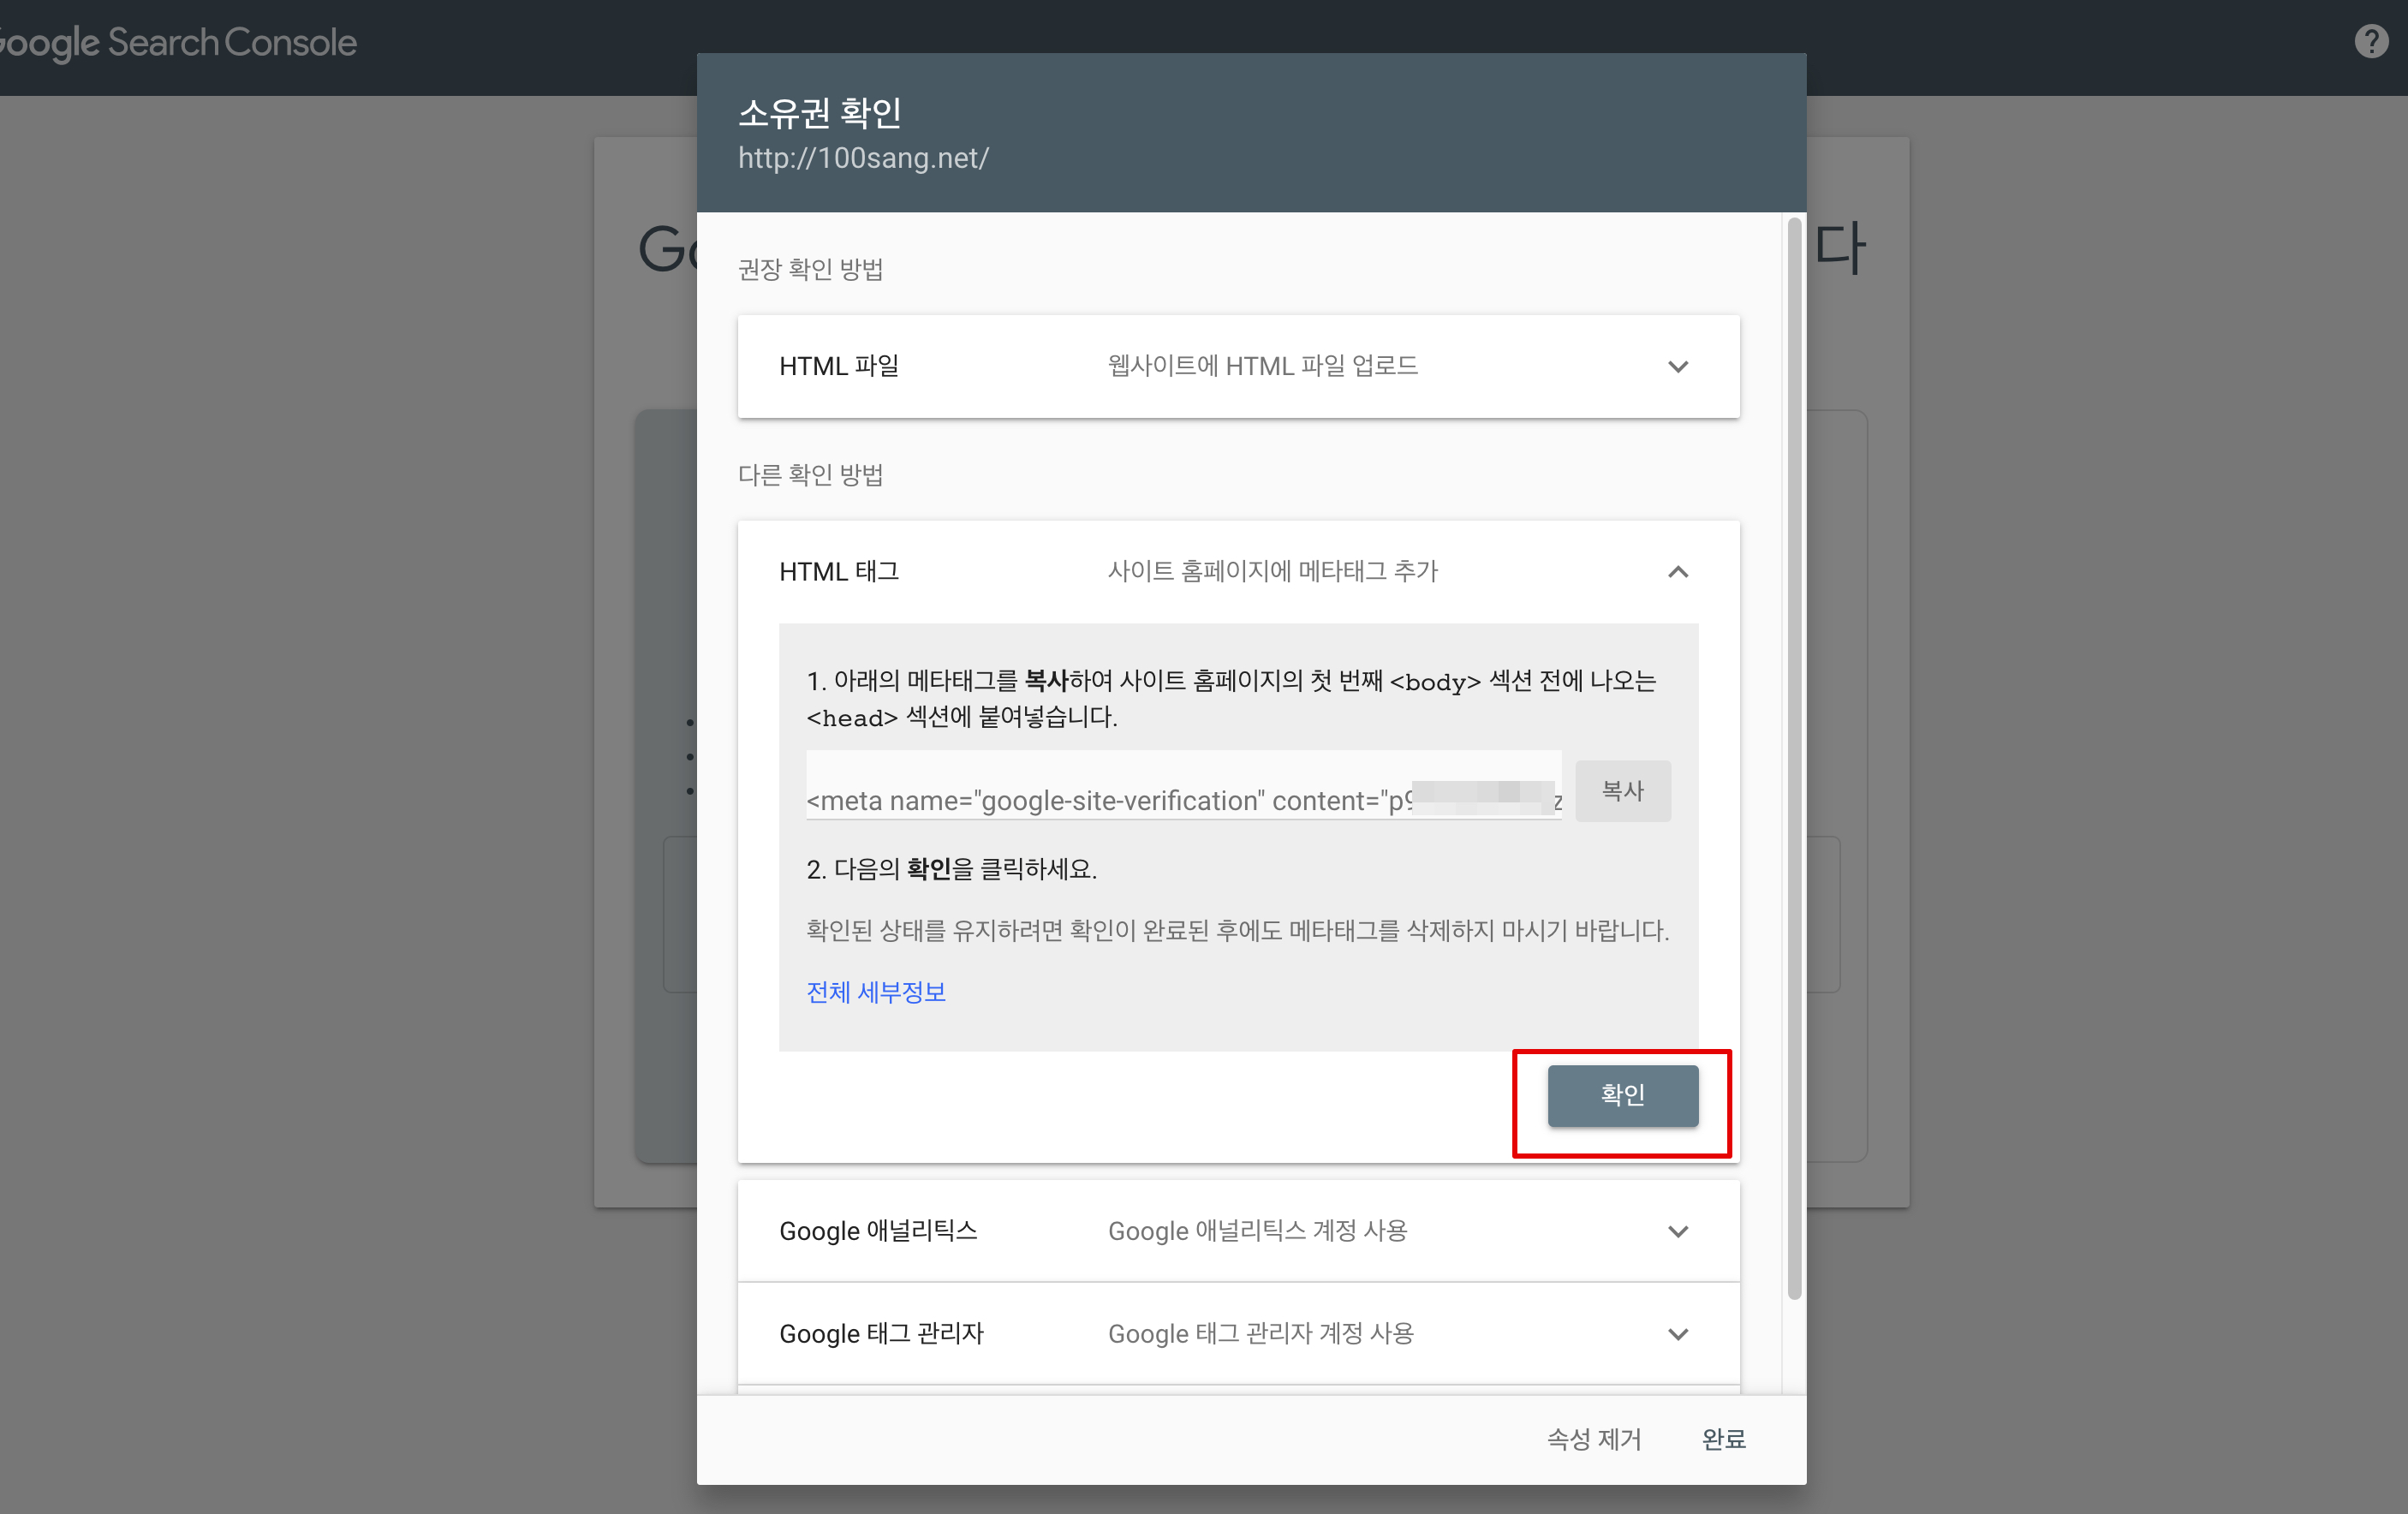Expand Google 애널리틱스 verification option

coord(1238,1231)
